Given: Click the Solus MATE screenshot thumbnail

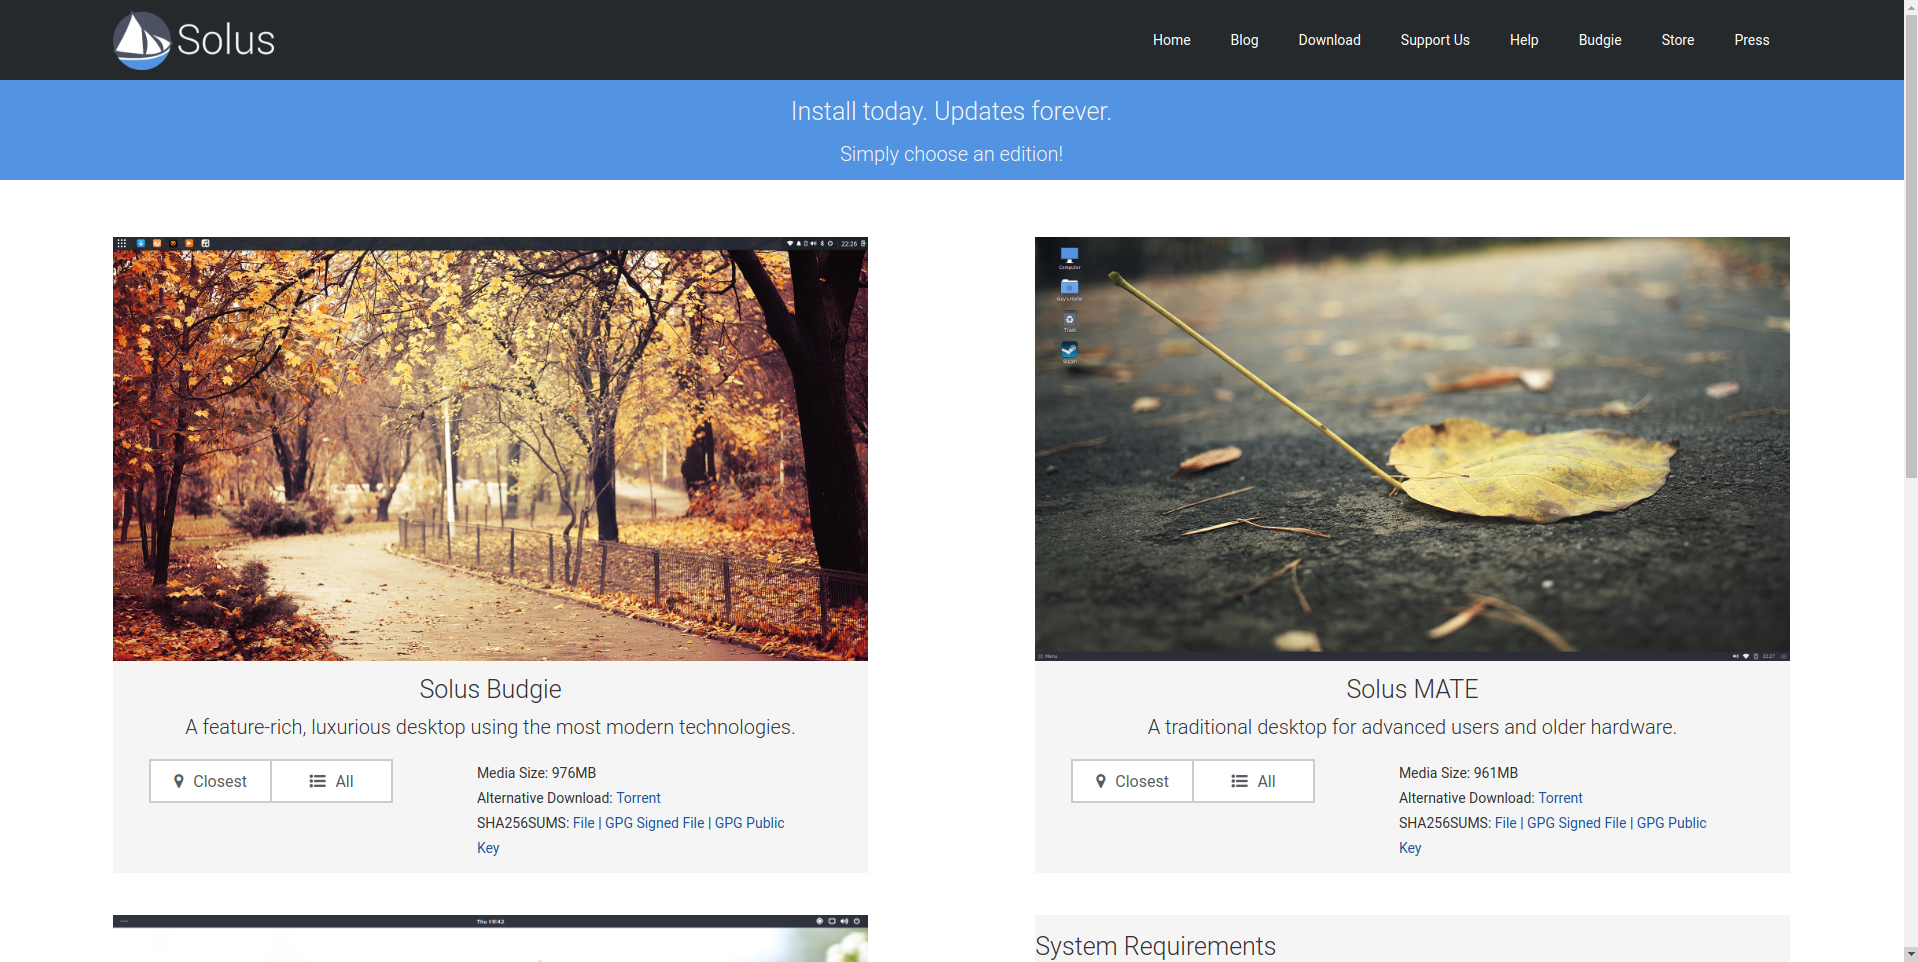Looking at the screenshot, I should [1412, 448].
